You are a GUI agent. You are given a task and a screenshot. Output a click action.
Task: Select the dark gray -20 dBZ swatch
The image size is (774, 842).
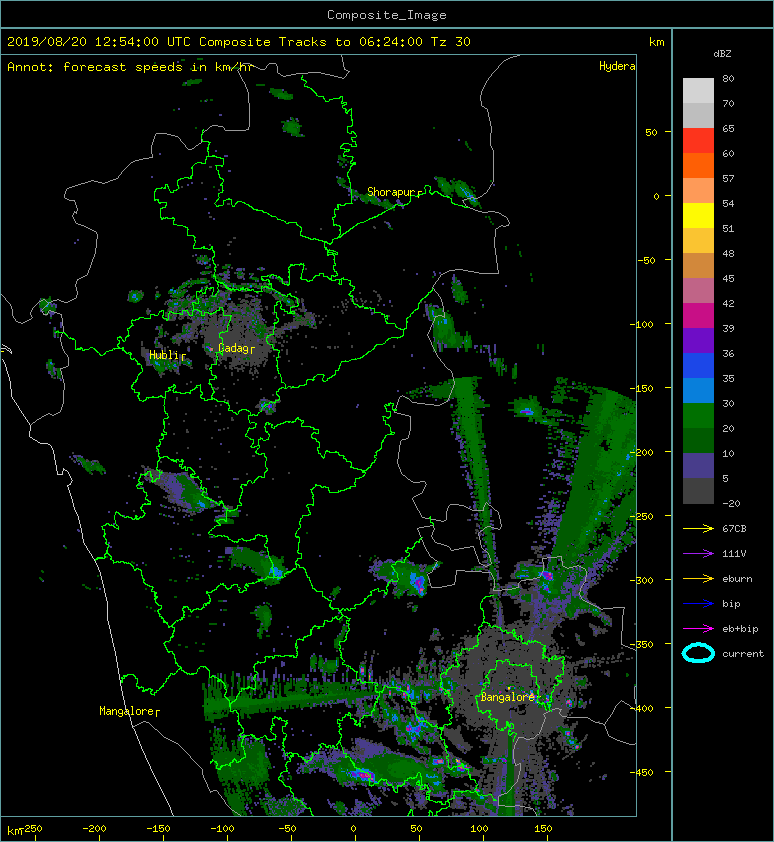(698, 490)
